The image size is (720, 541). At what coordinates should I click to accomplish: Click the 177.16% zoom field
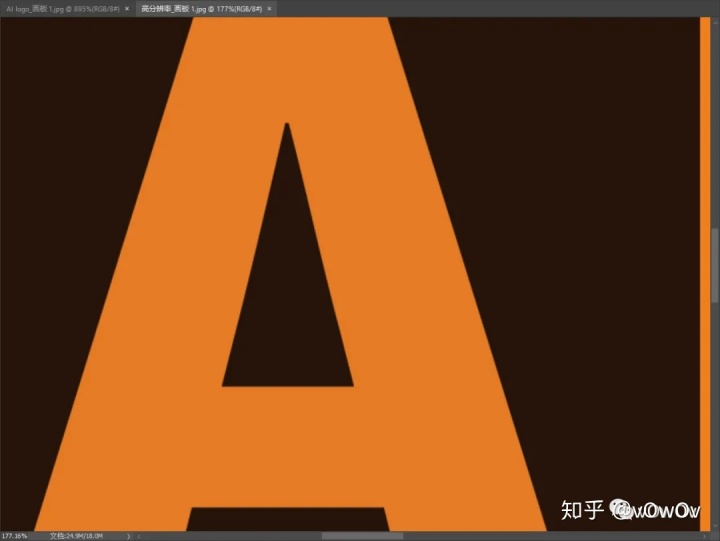pyautogui.click(x=15, y=536)
